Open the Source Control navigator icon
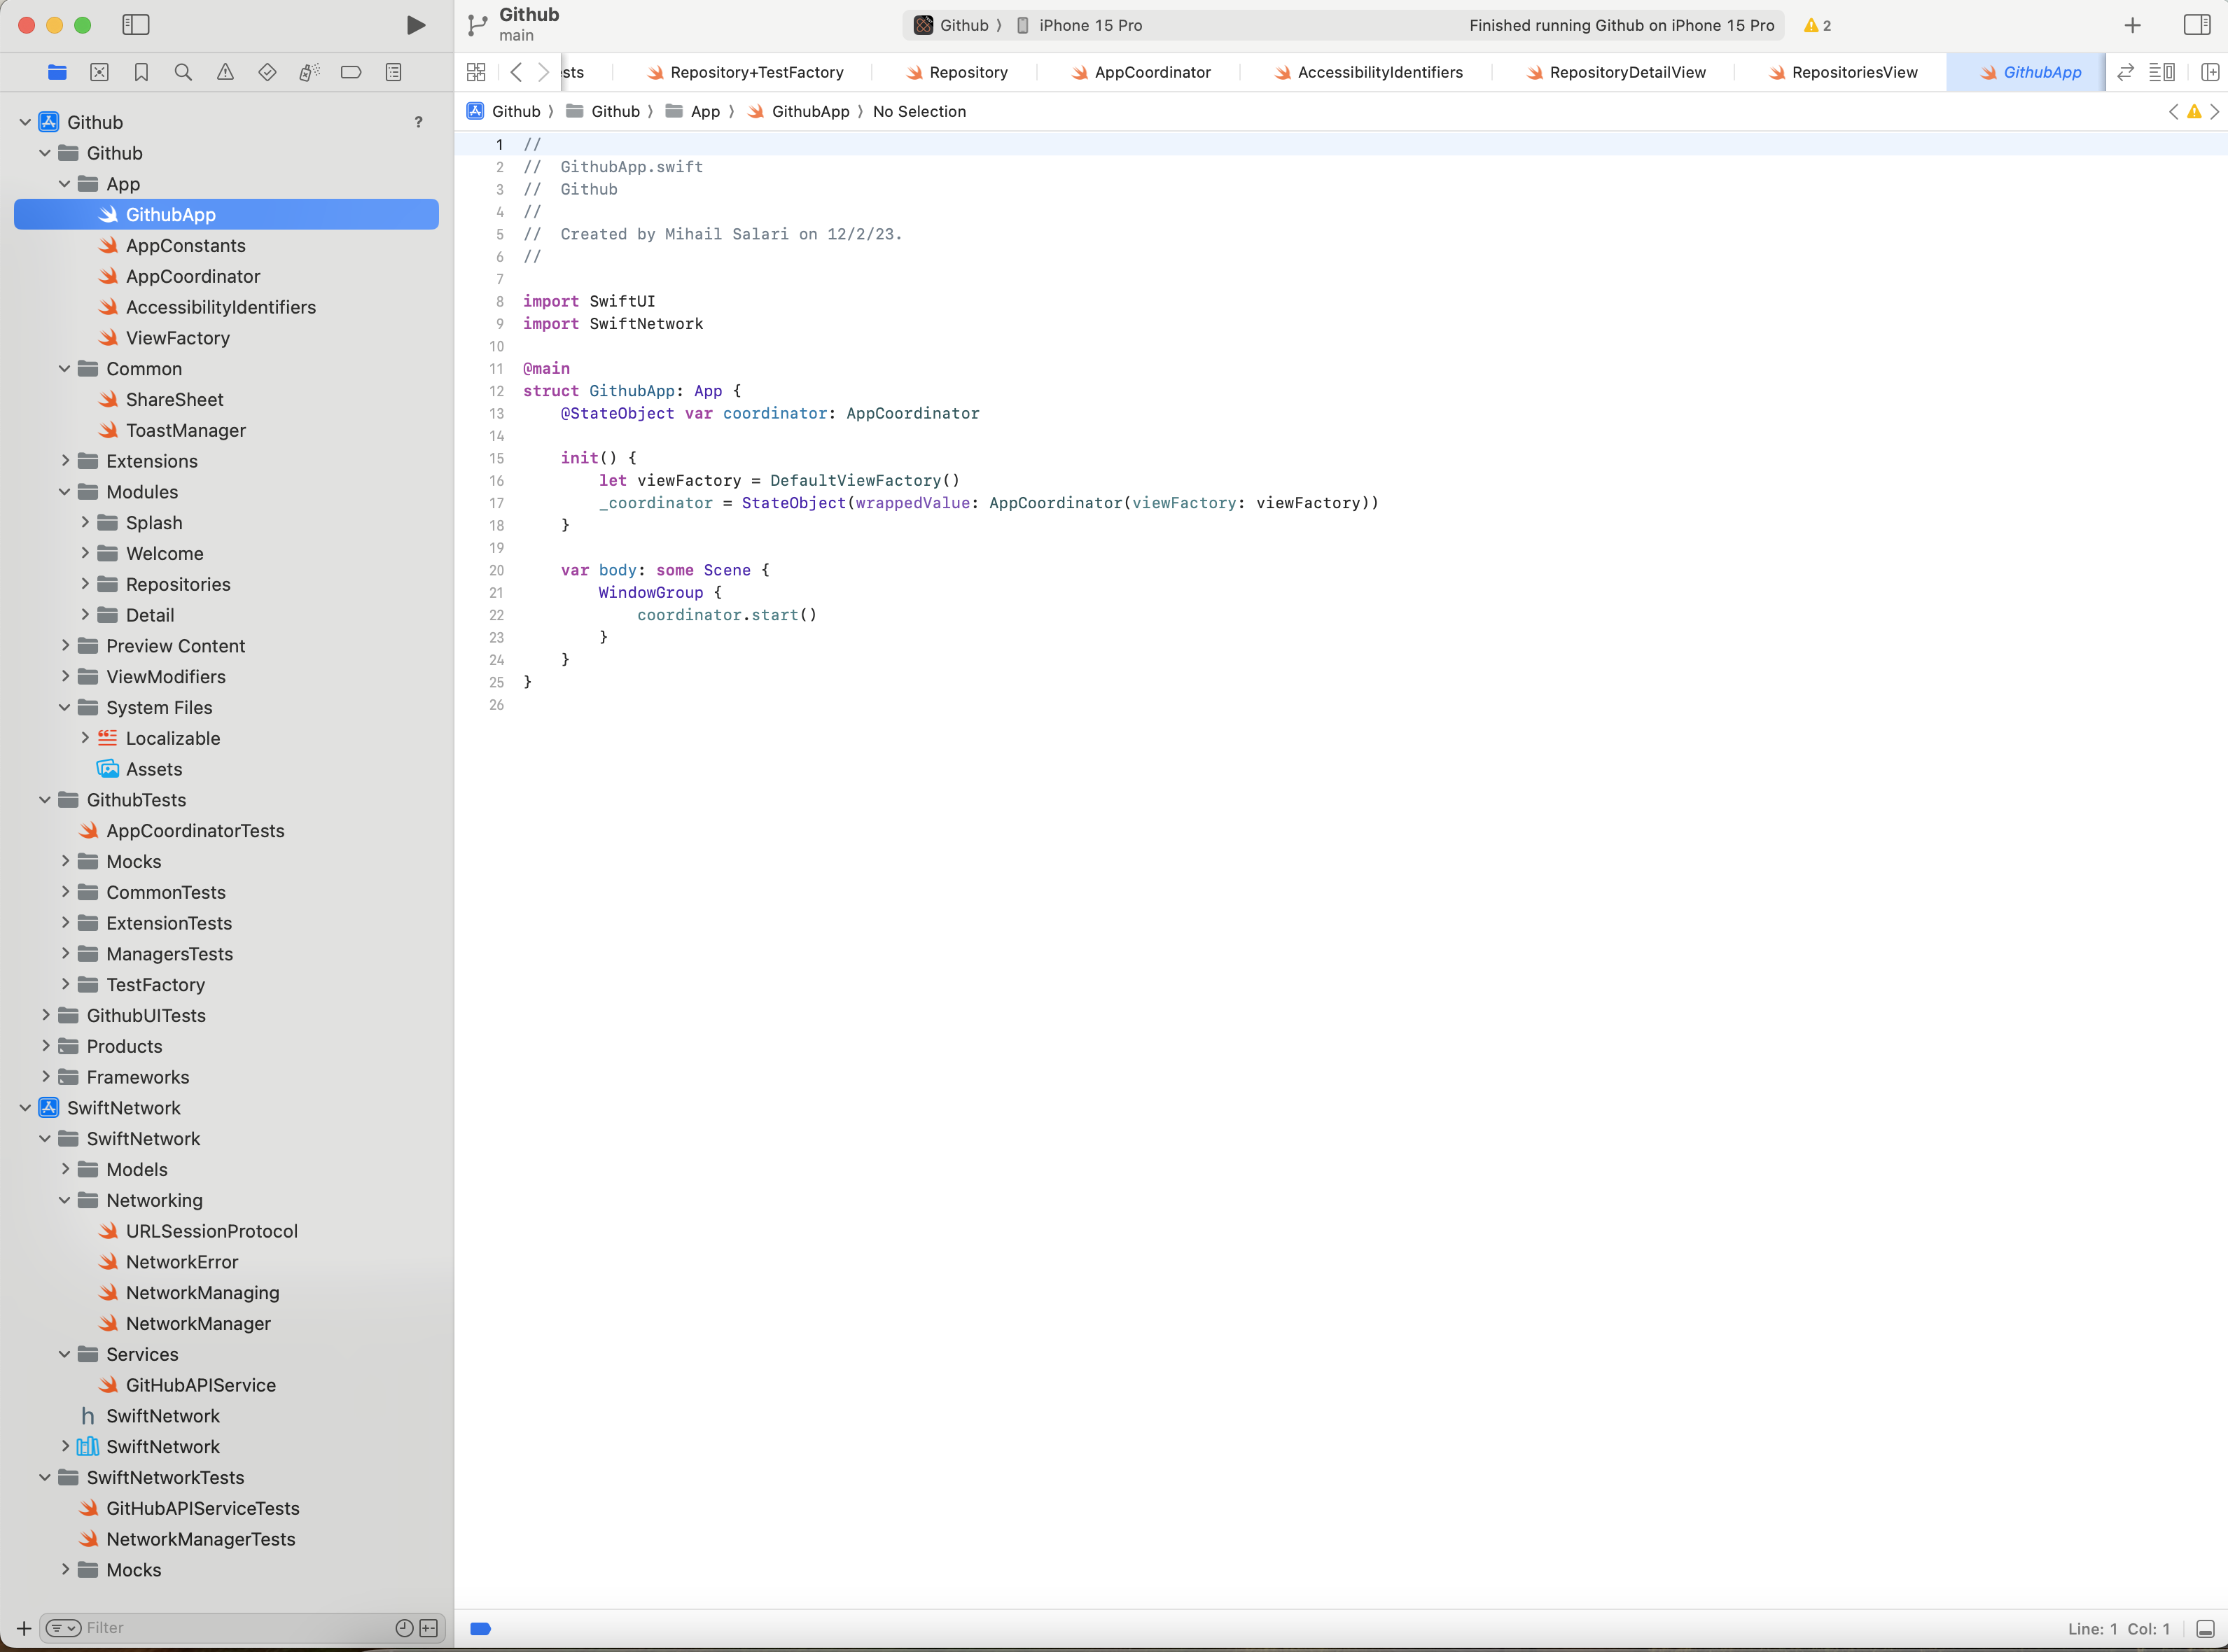The height and width of the screenshot is (1652, 2228). tap(99, 72)
